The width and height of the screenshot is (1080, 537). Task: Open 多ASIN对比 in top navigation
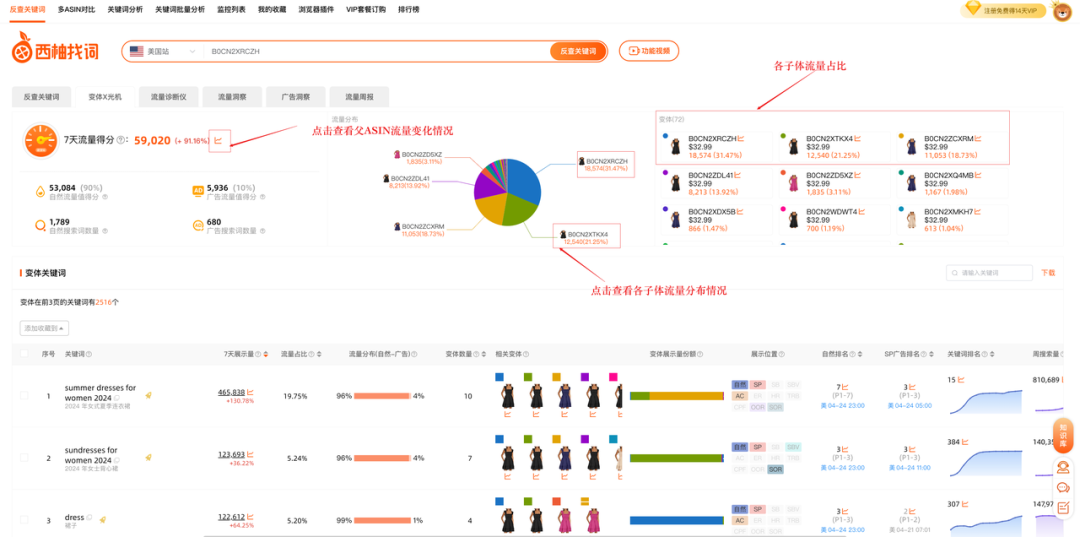(76, 10)
